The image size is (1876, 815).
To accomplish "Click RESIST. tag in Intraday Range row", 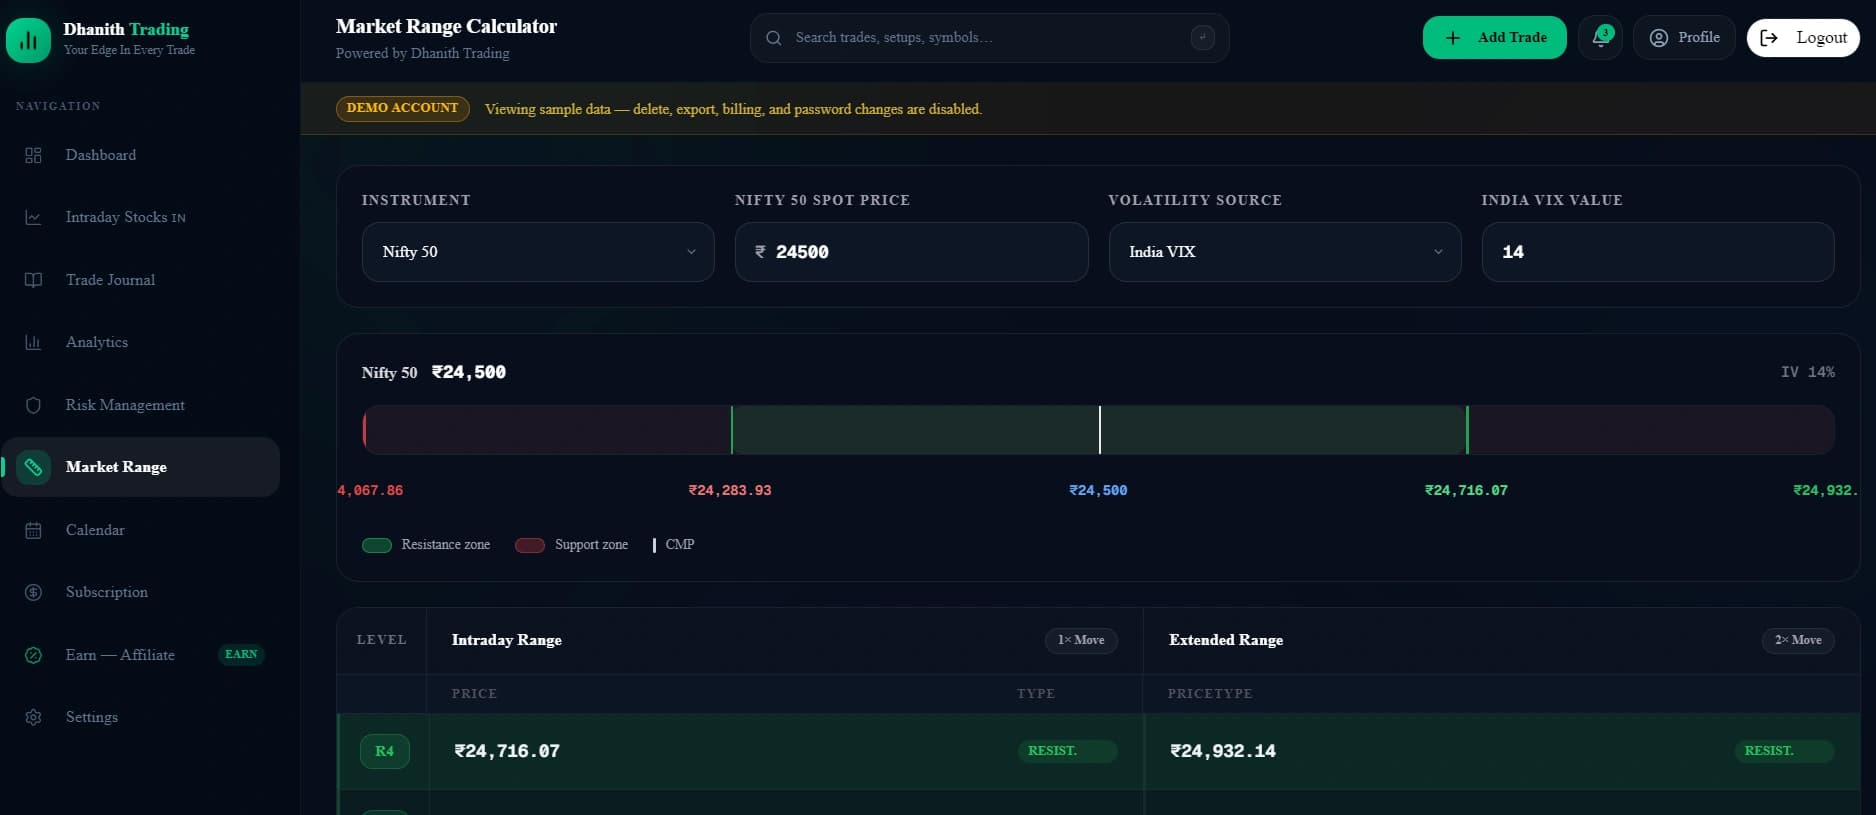I will tap(1067, 751).
